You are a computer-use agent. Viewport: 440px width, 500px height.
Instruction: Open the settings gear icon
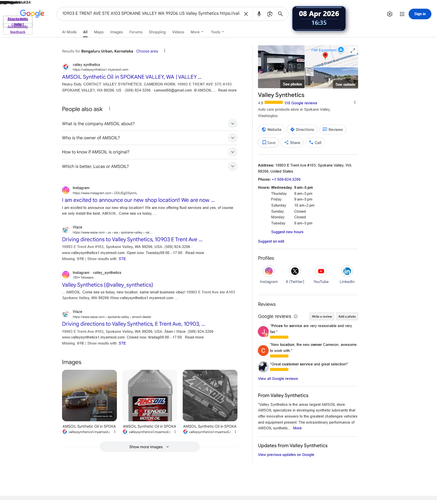389,14
